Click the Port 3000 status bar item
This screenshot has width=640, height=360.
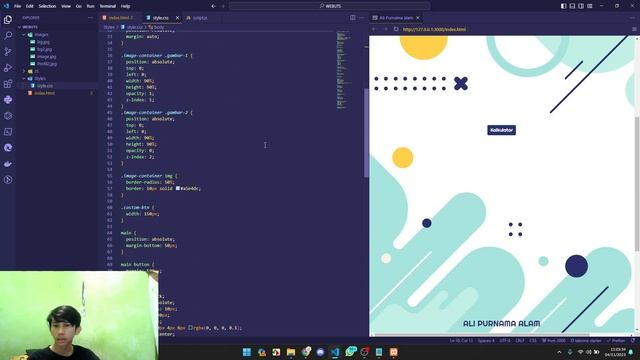pos(554,340)
